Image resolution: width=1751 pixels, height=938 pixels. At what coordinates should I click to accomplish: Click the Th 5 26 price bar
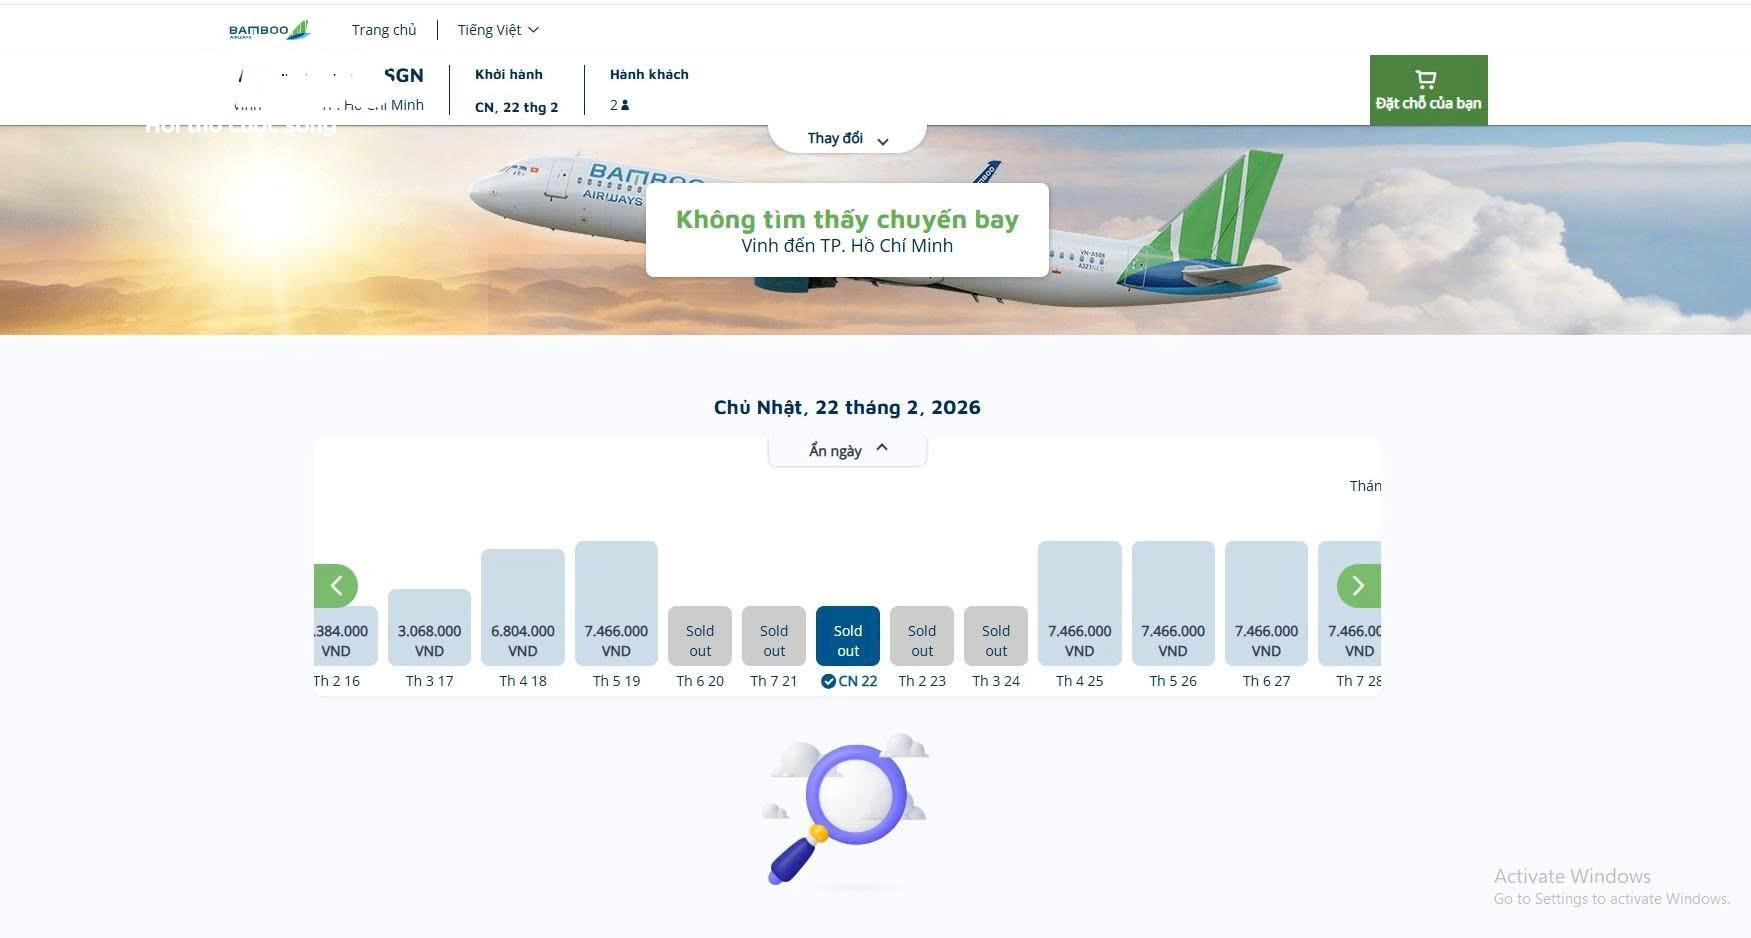pyautogui.click(x=1173, y=604)
